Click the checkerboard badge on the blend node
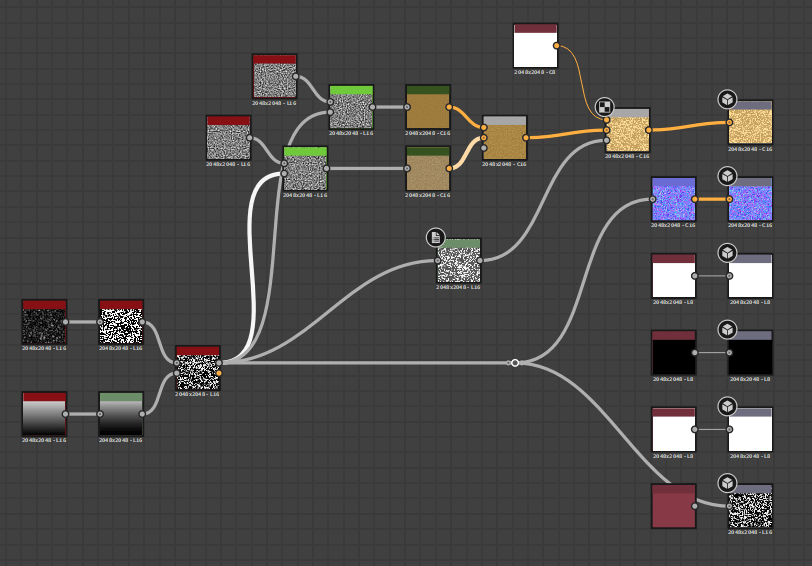Image resolution: width=812 pixels, height=566 pixels. tap(604, 106)
